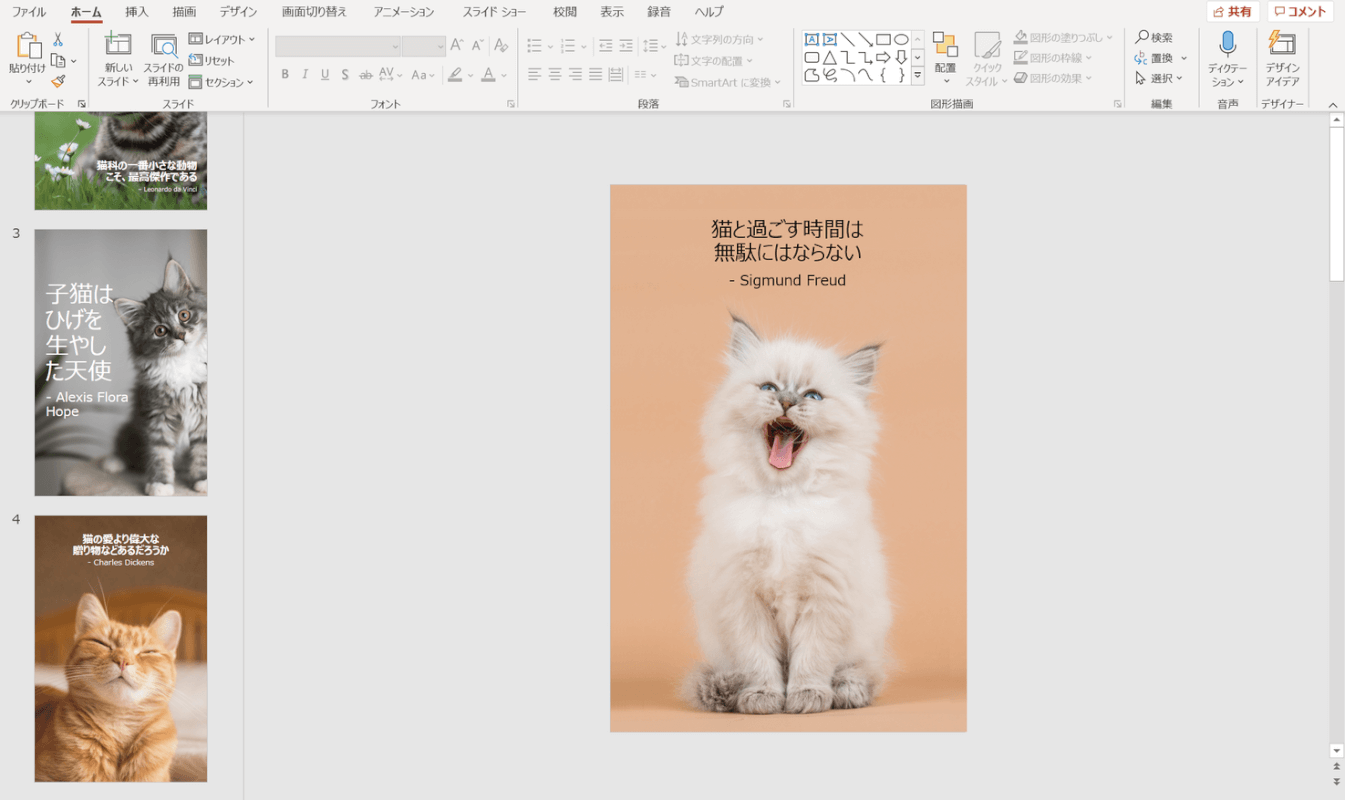The width and height of the screenshot is (1345, 800).
Task: Click the Dictation microphone icon
Action: [1227, 44]
